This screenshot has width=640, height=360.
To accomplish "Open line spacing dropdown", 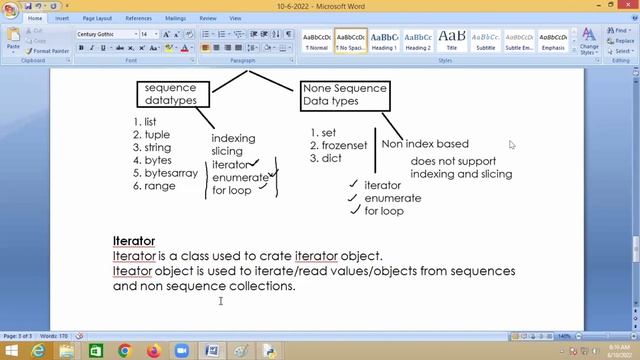I will click(x=252, y=48).
